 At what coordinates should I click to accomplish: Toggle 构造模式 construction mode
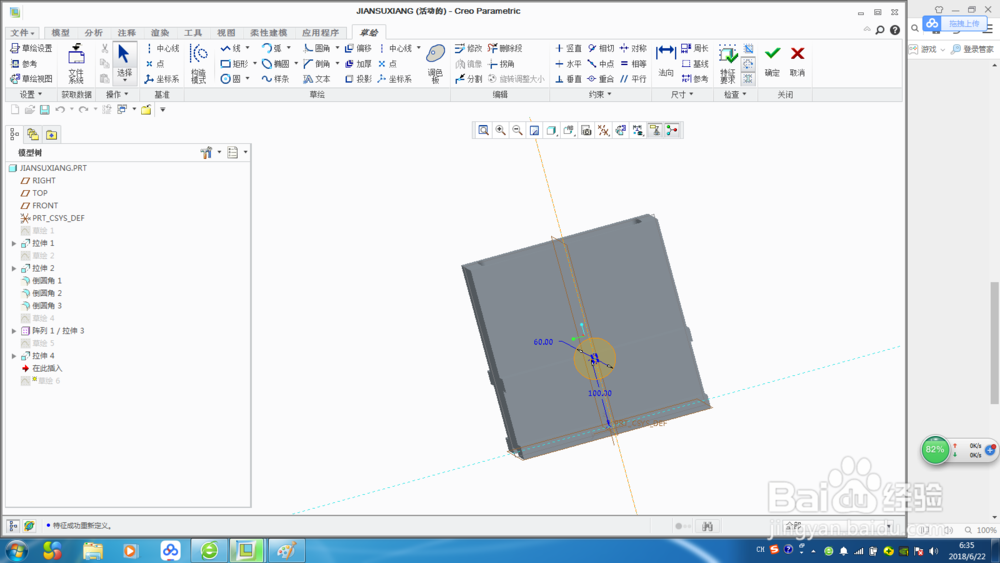point(198,64)
